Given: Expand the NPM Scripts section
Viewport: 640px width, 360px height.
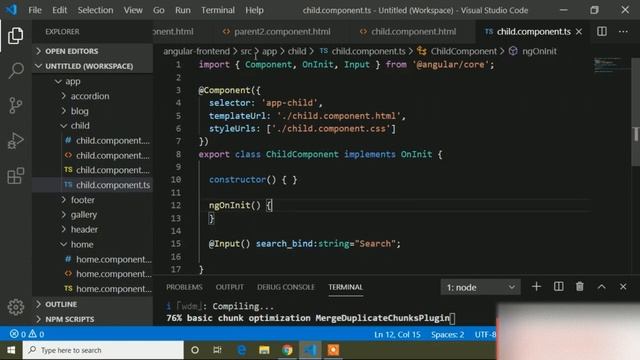Looking at the screenshot, I should [x=92, y=319].
